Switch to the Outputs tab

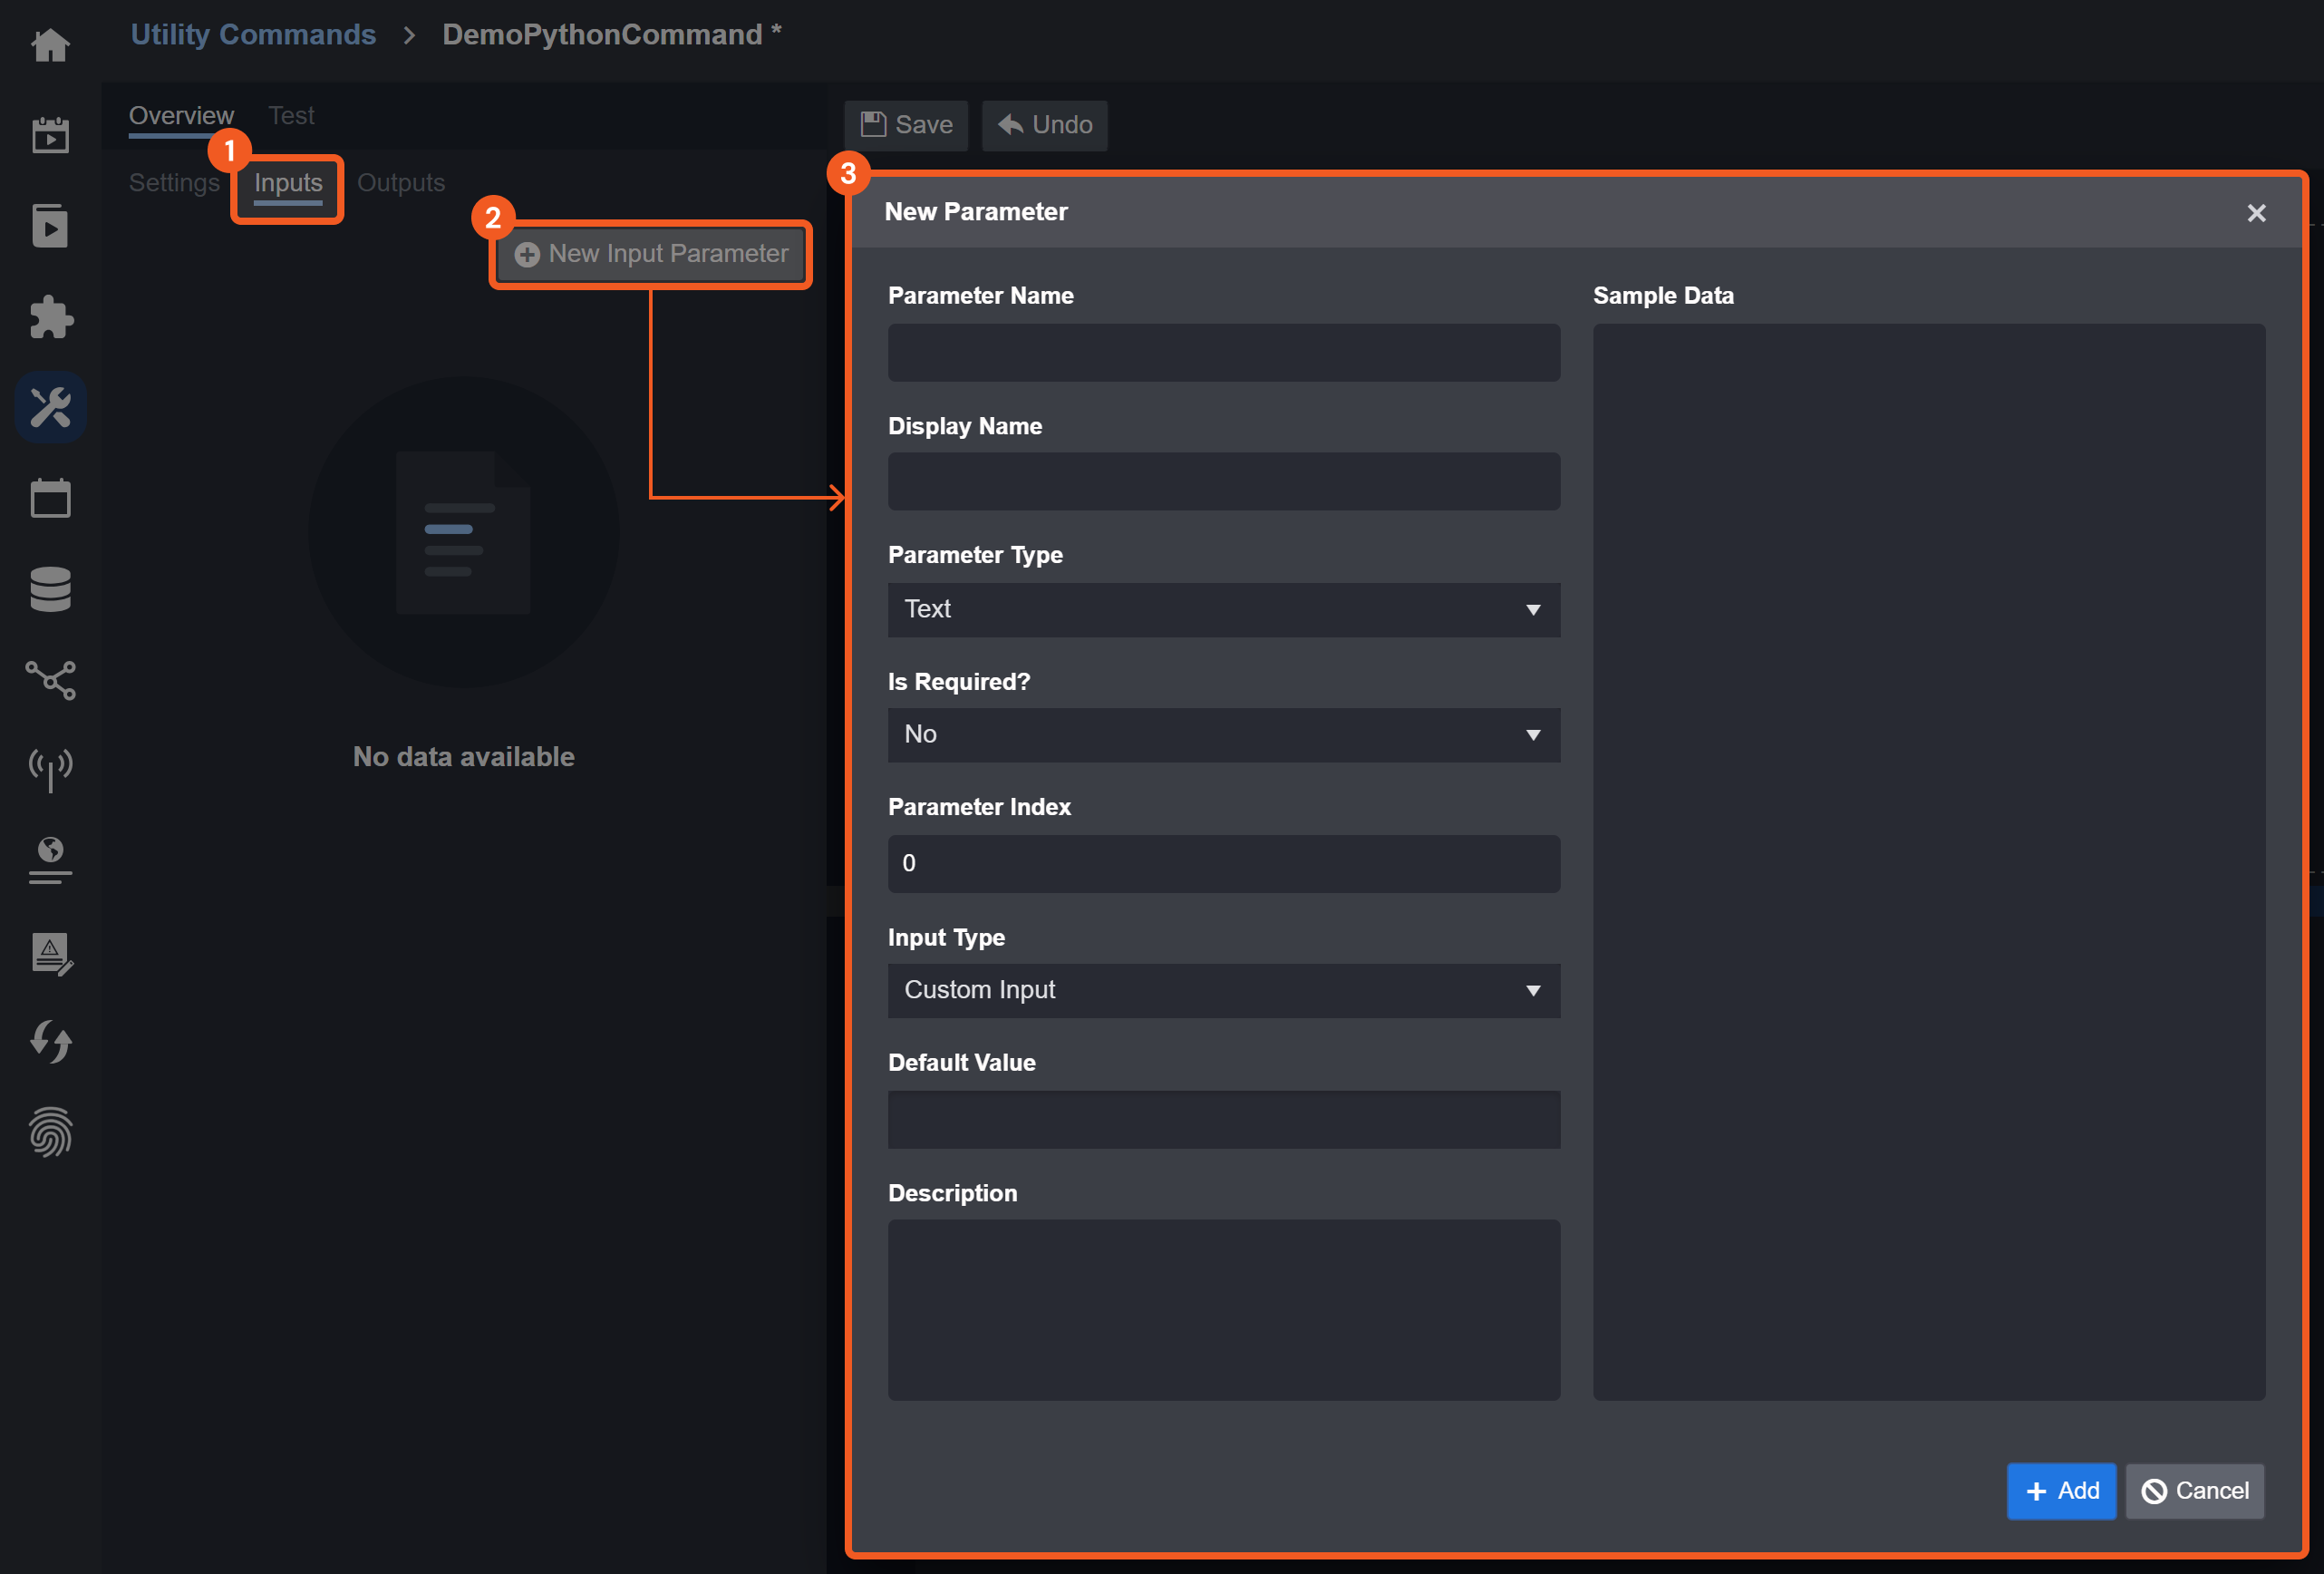pyautogui.click(x=400, y=183)
